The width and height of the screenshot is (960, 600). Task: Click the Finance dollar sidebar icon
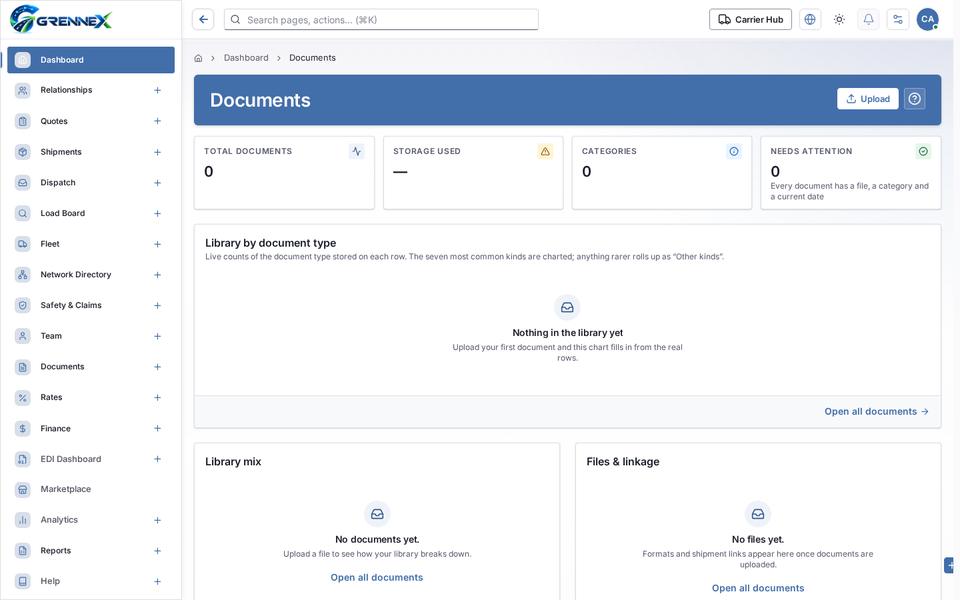tap(23, 429)
